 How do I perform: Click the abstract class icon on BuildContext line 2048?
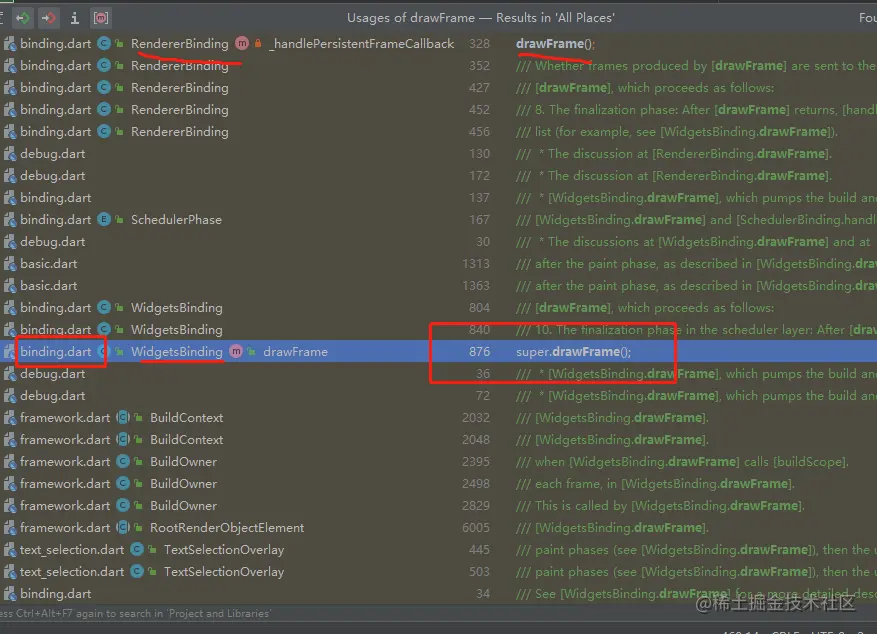point(123,440)
